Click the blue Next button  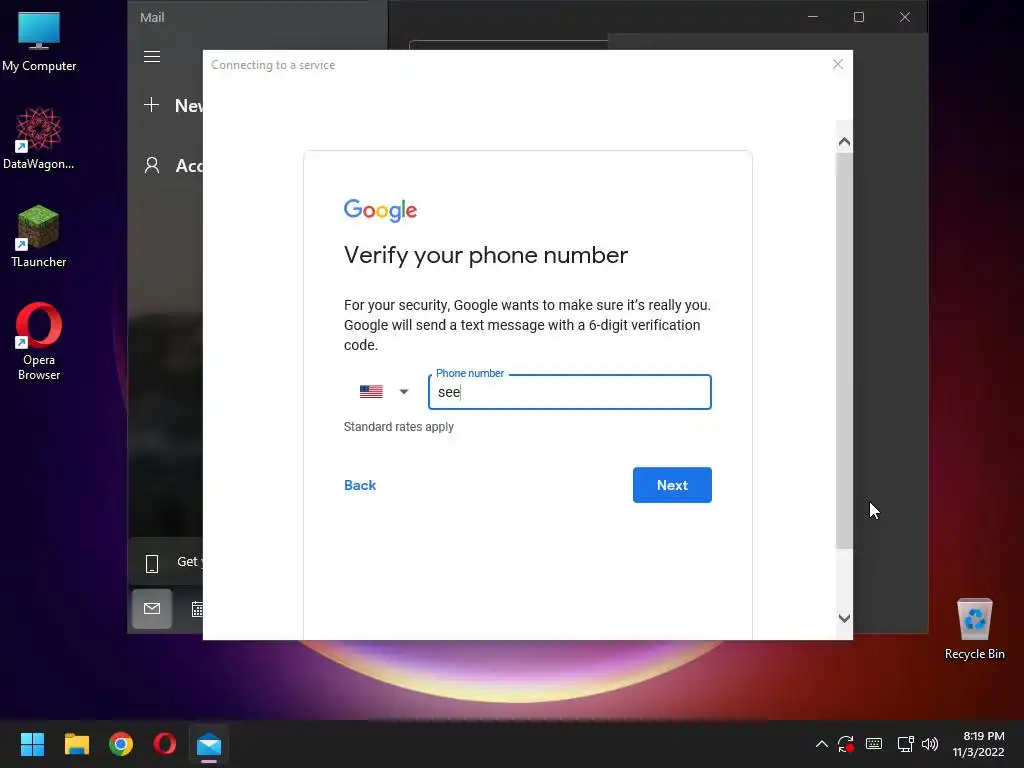click(672, 485)
